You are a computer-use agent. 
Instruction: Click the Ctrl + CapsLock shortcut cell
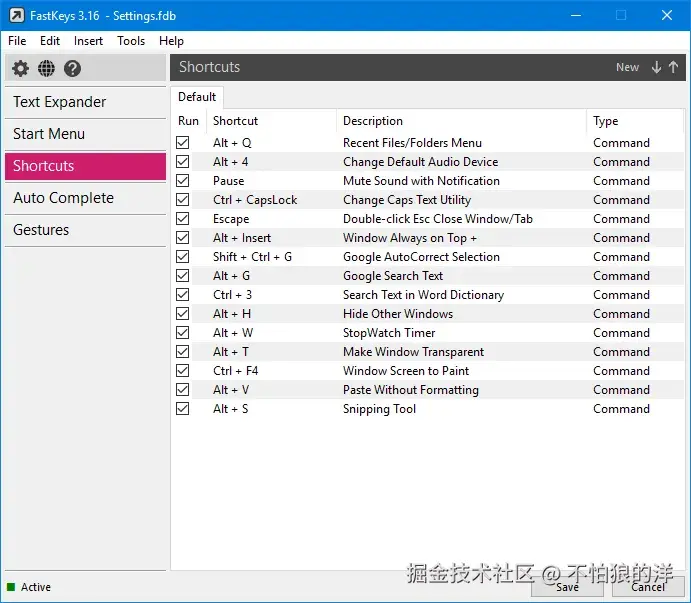[255, 200]
